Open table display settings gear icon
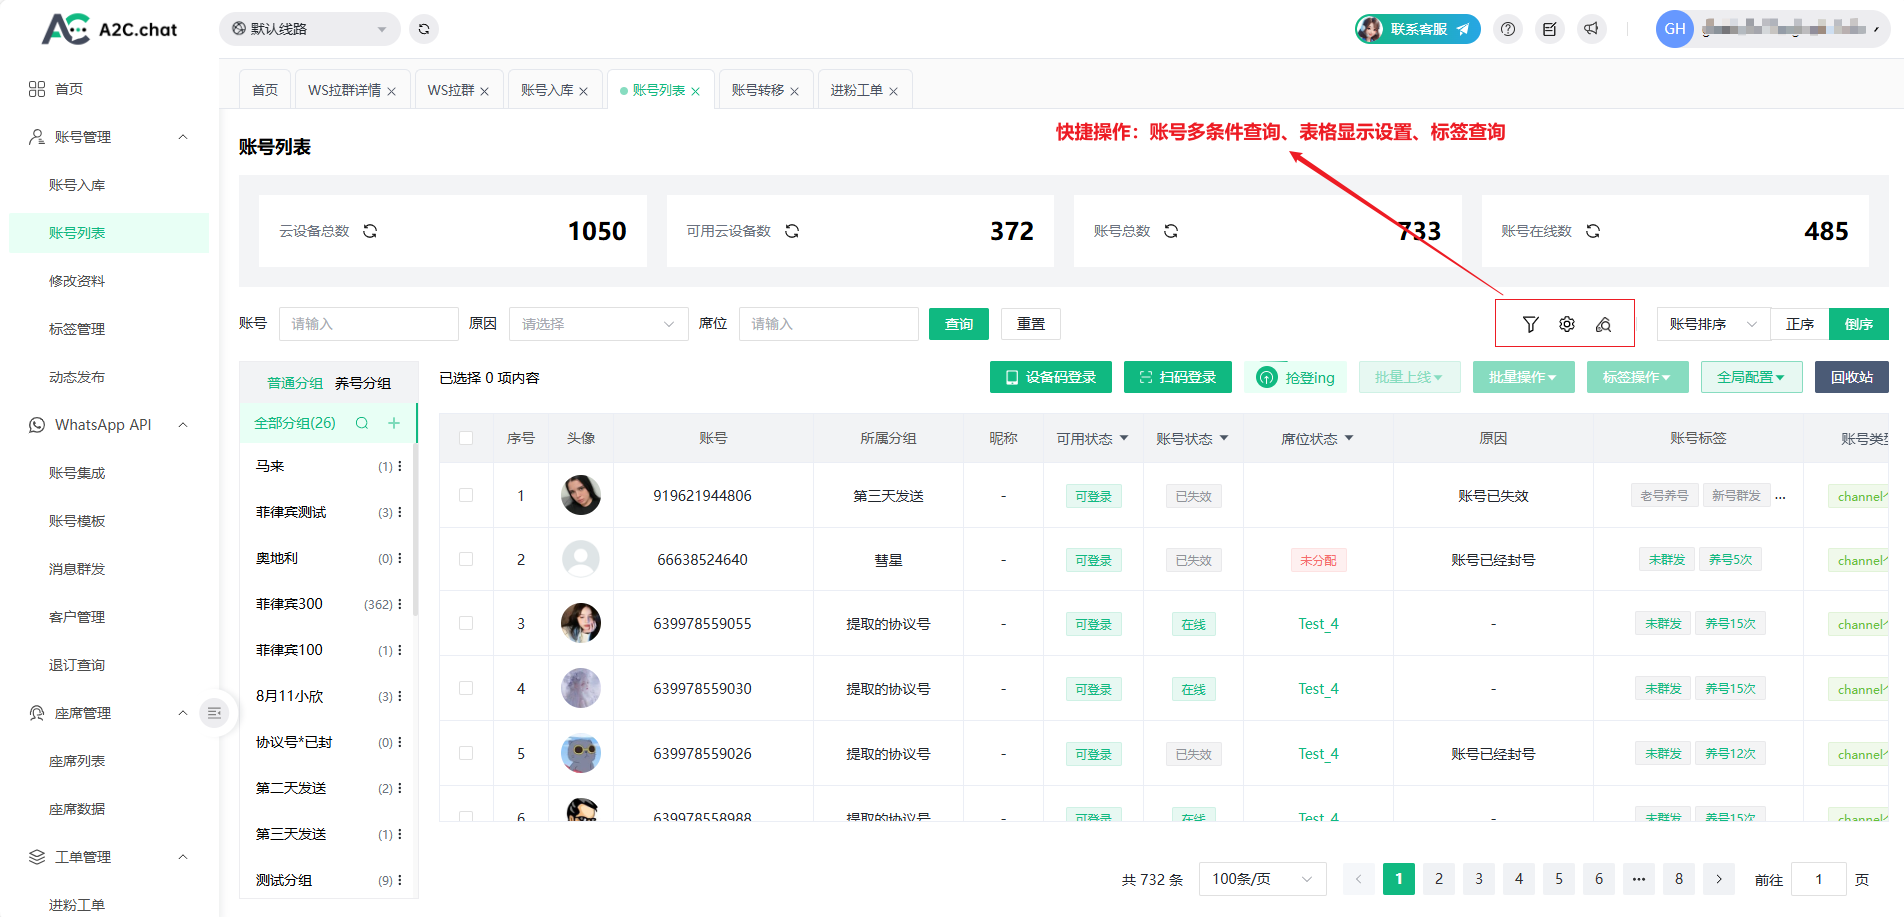 tap(1567, 324)
